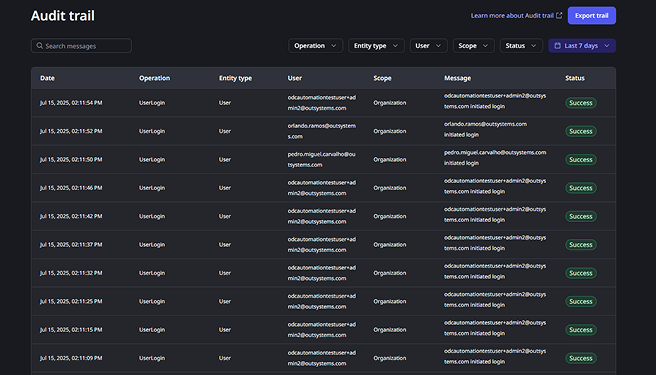Viewport: 656px width, 375px height.
Task: Click the chevron arrow on Status filter
Action: [x=533, y=46]
